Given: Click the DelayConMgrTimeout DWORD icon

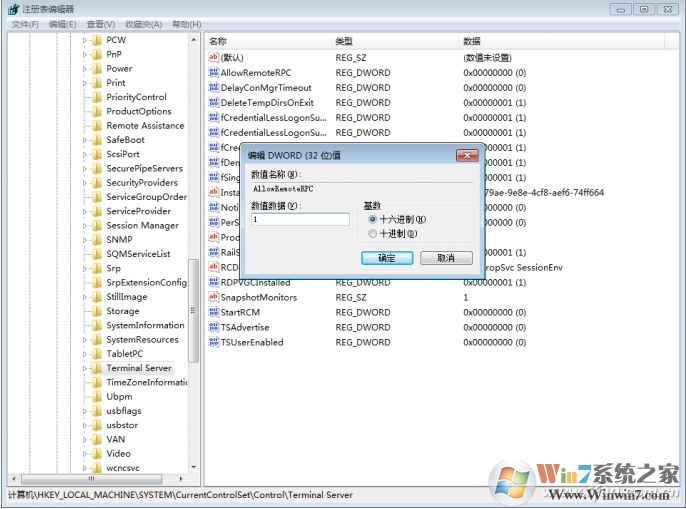Looking at the screenshot, I should click(x=214, y=88).
